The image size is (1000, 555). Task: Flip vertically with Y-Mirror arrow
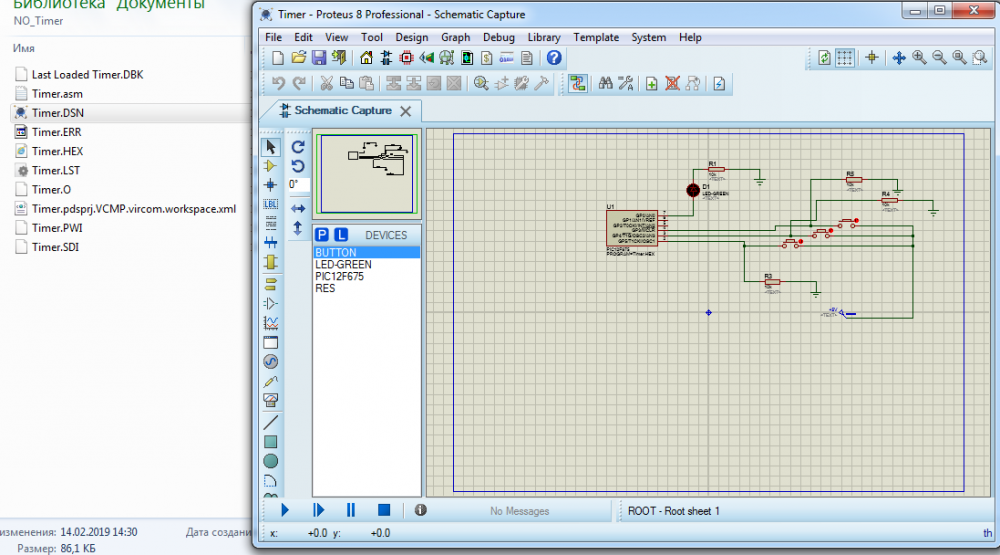tap(298, 228)
